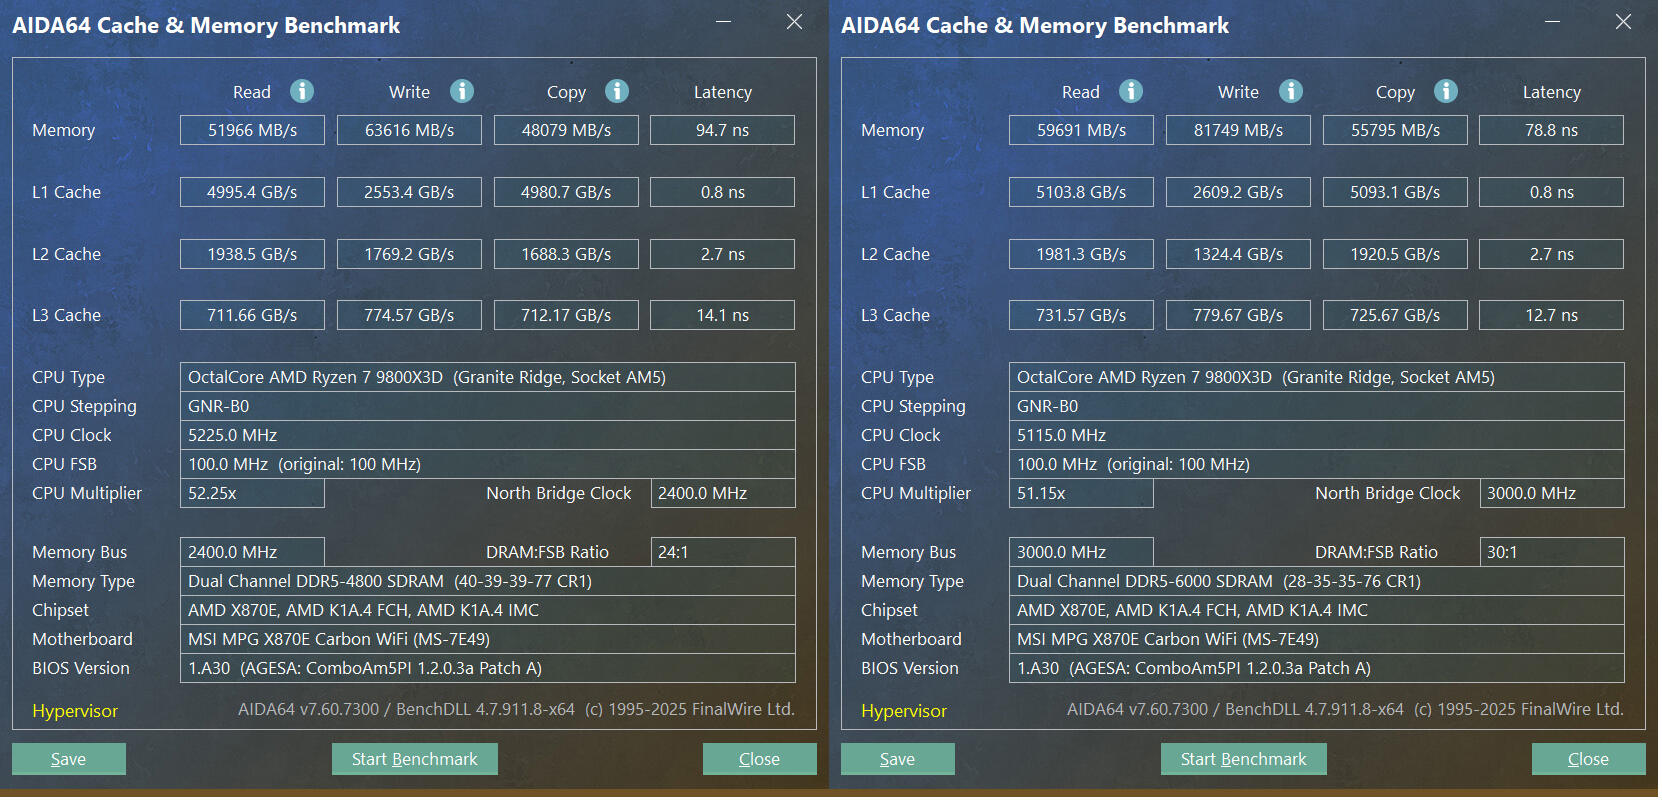Click Hypervisor label in the right window
1662x801 pixels.
[904, 711]
